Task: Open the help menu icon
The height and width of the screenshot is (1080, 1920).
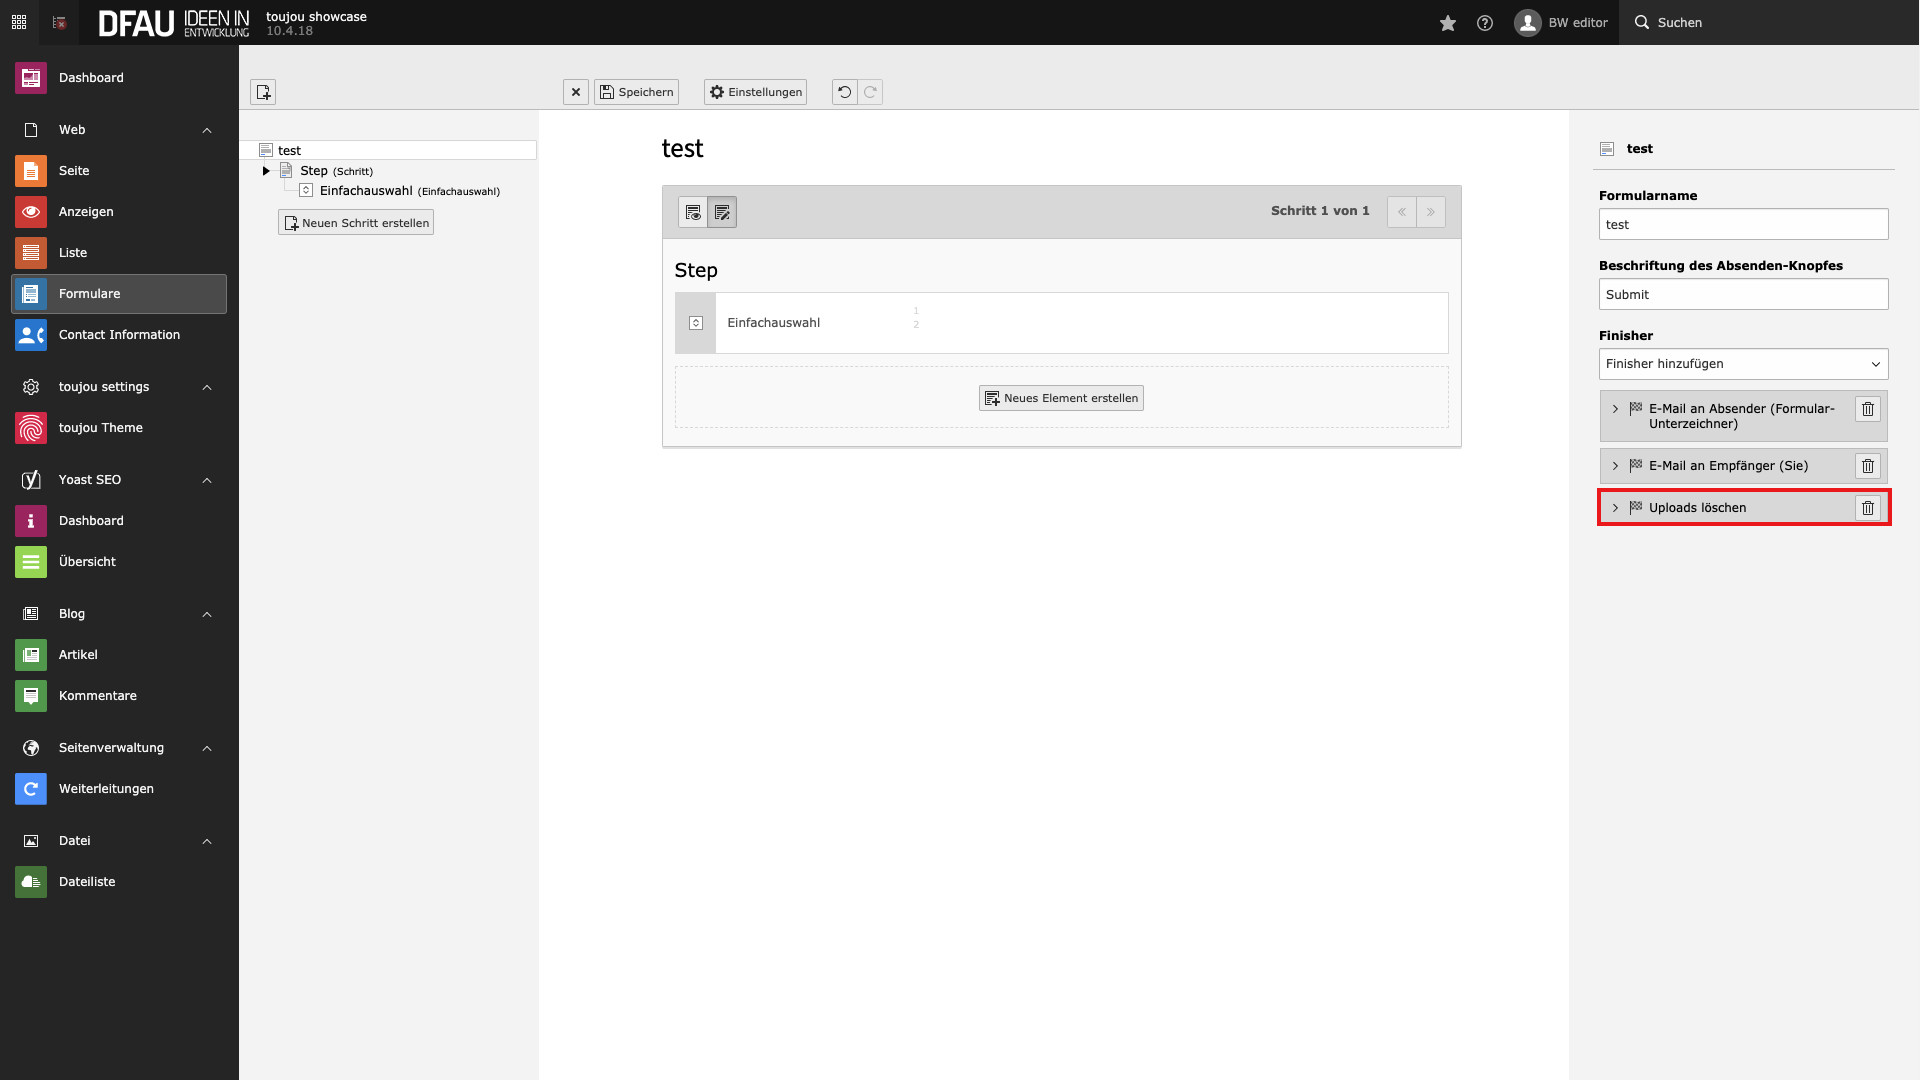Action: click(1484, 22)
